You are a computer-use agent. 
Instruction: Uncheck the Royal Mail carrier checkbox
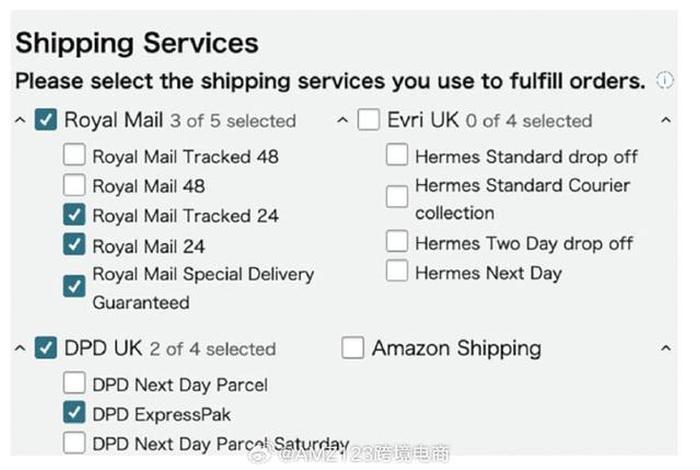click(46, 120)
